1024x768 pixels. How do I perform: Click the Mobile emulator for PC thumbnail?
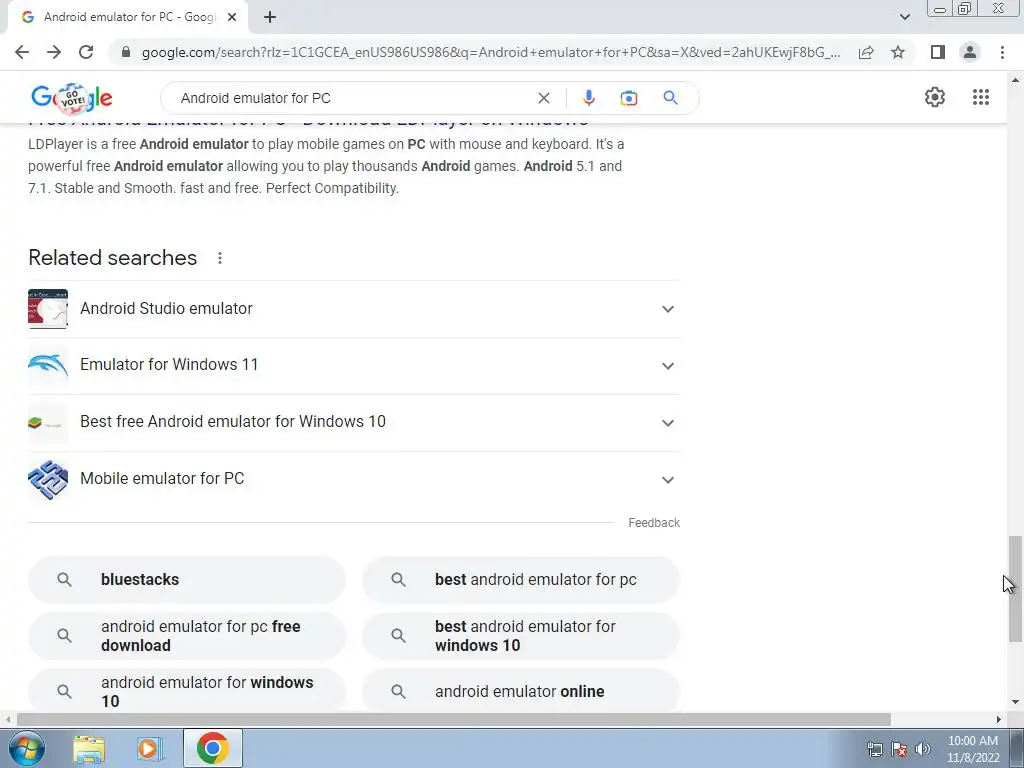pyautogui.click(x=48, y=479)
